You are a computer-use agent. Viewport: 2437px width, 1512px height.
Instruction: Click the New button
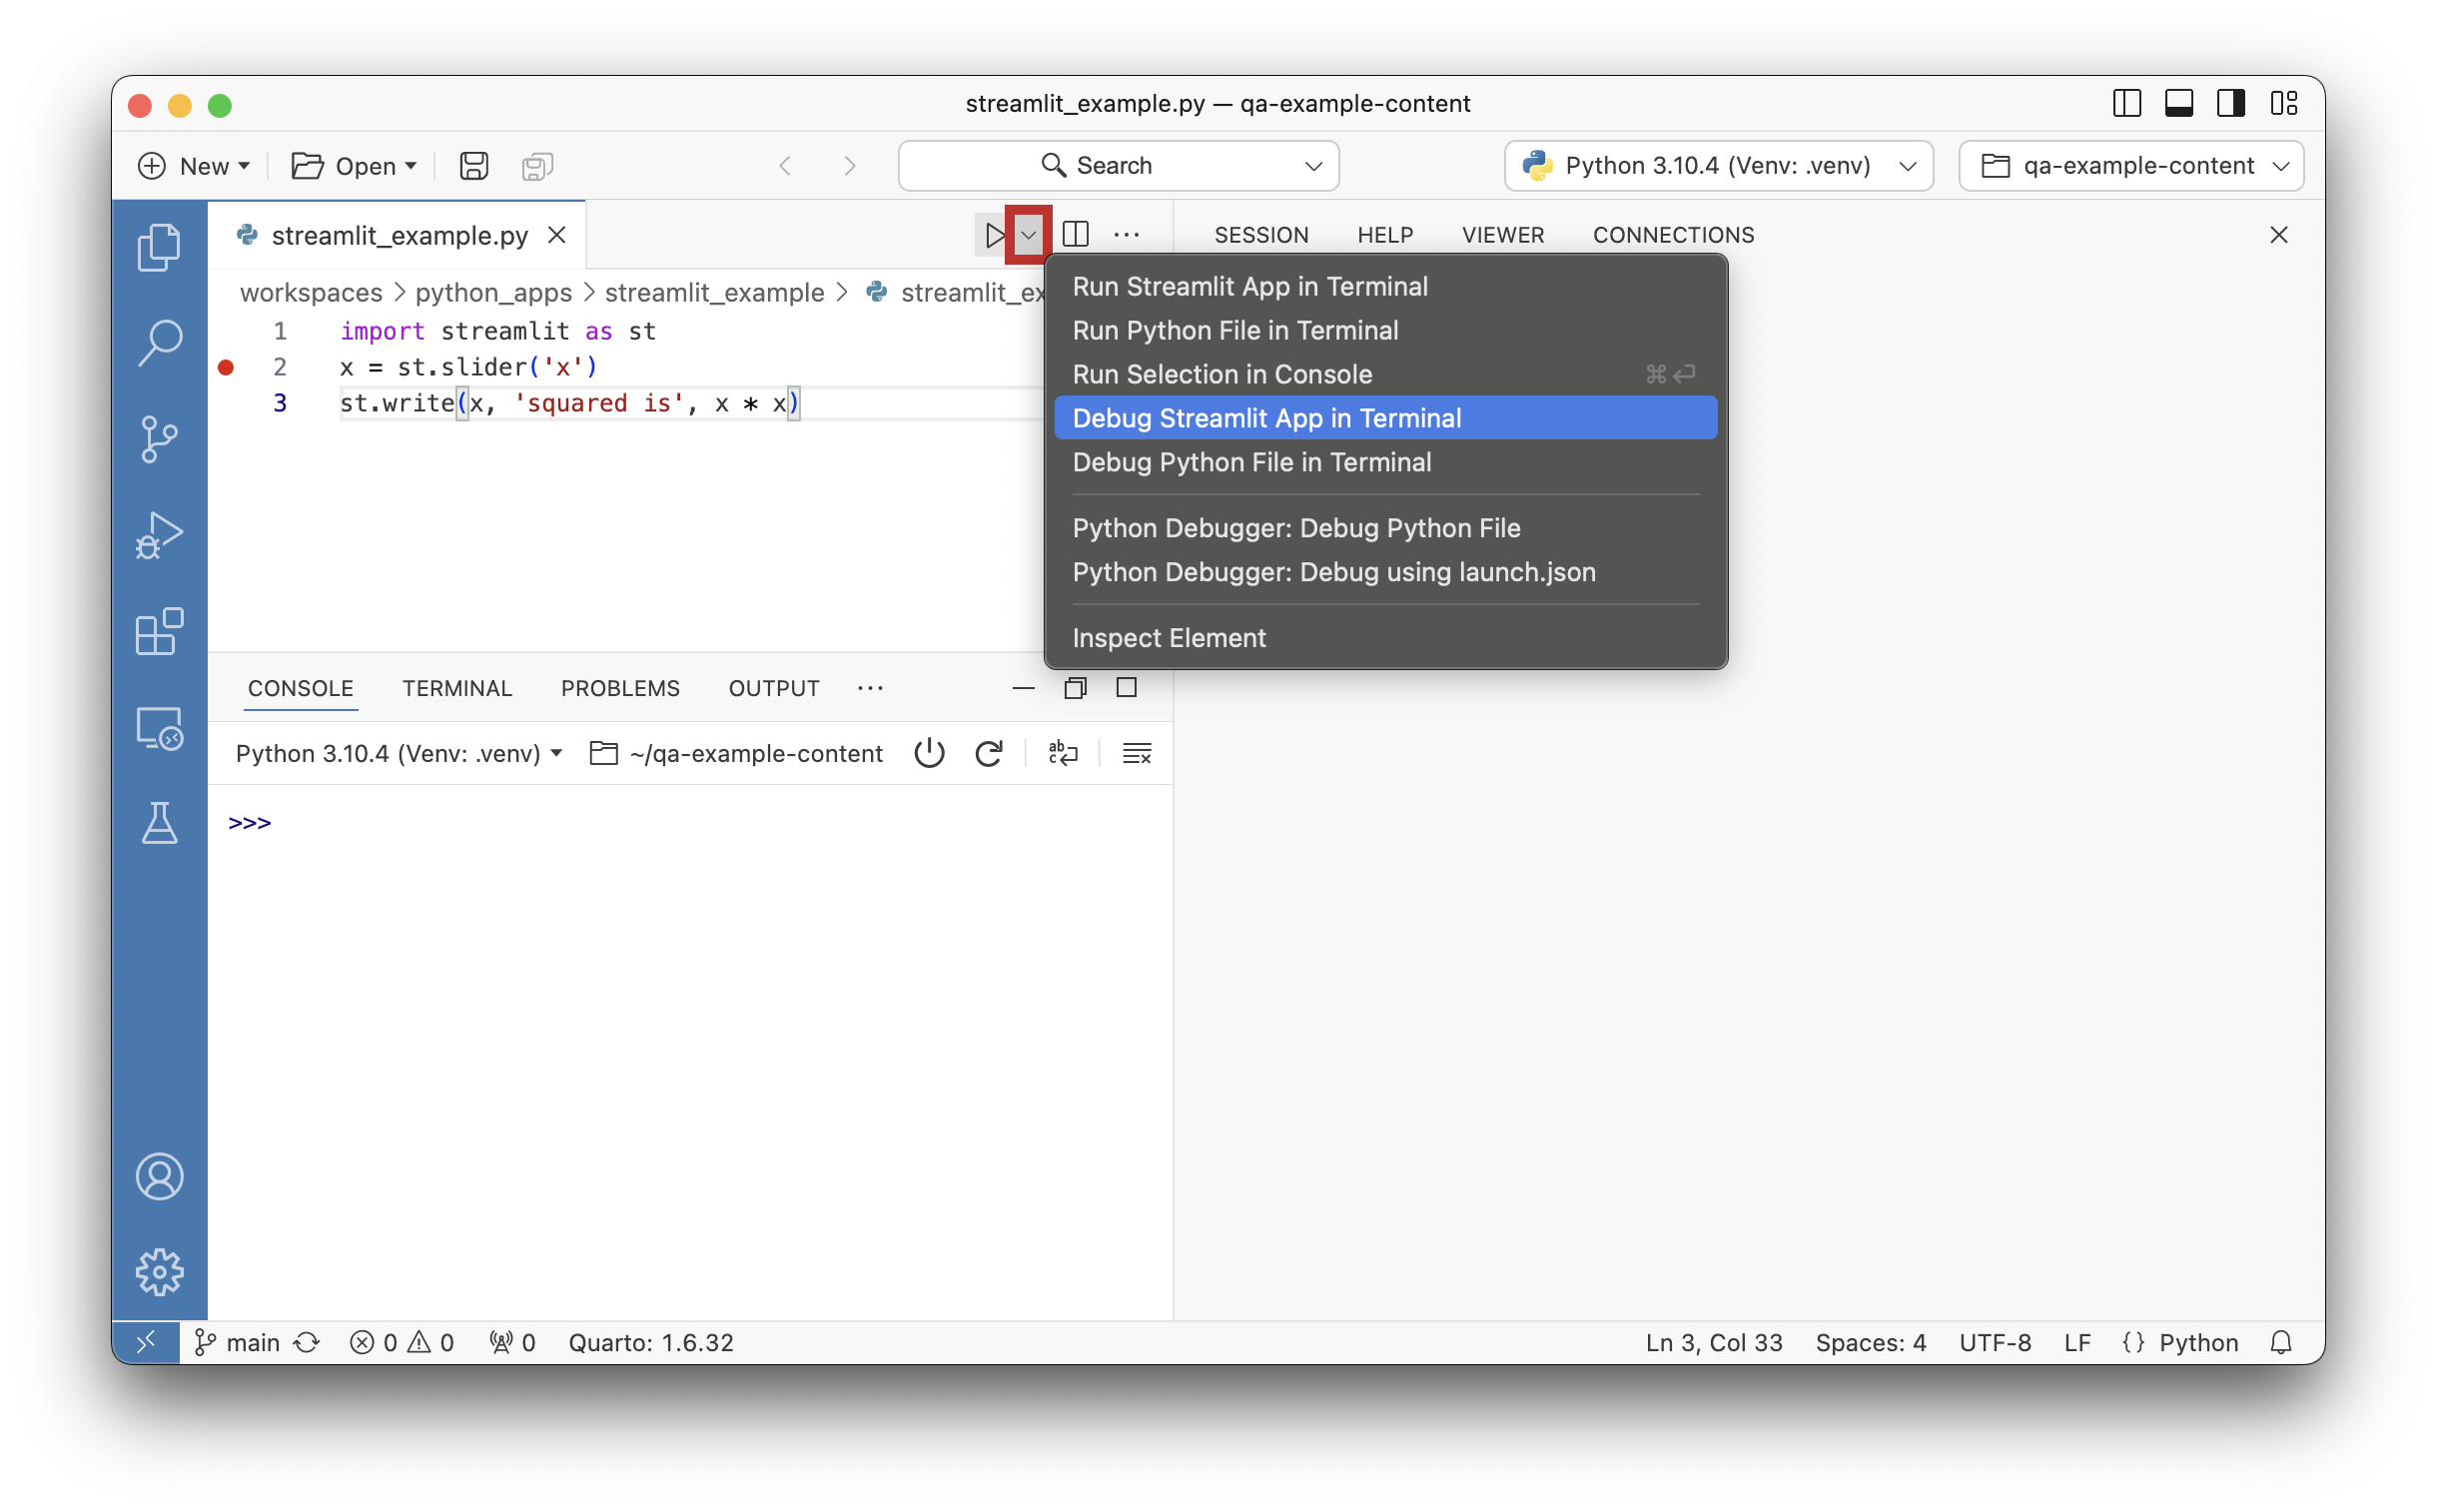193,166
